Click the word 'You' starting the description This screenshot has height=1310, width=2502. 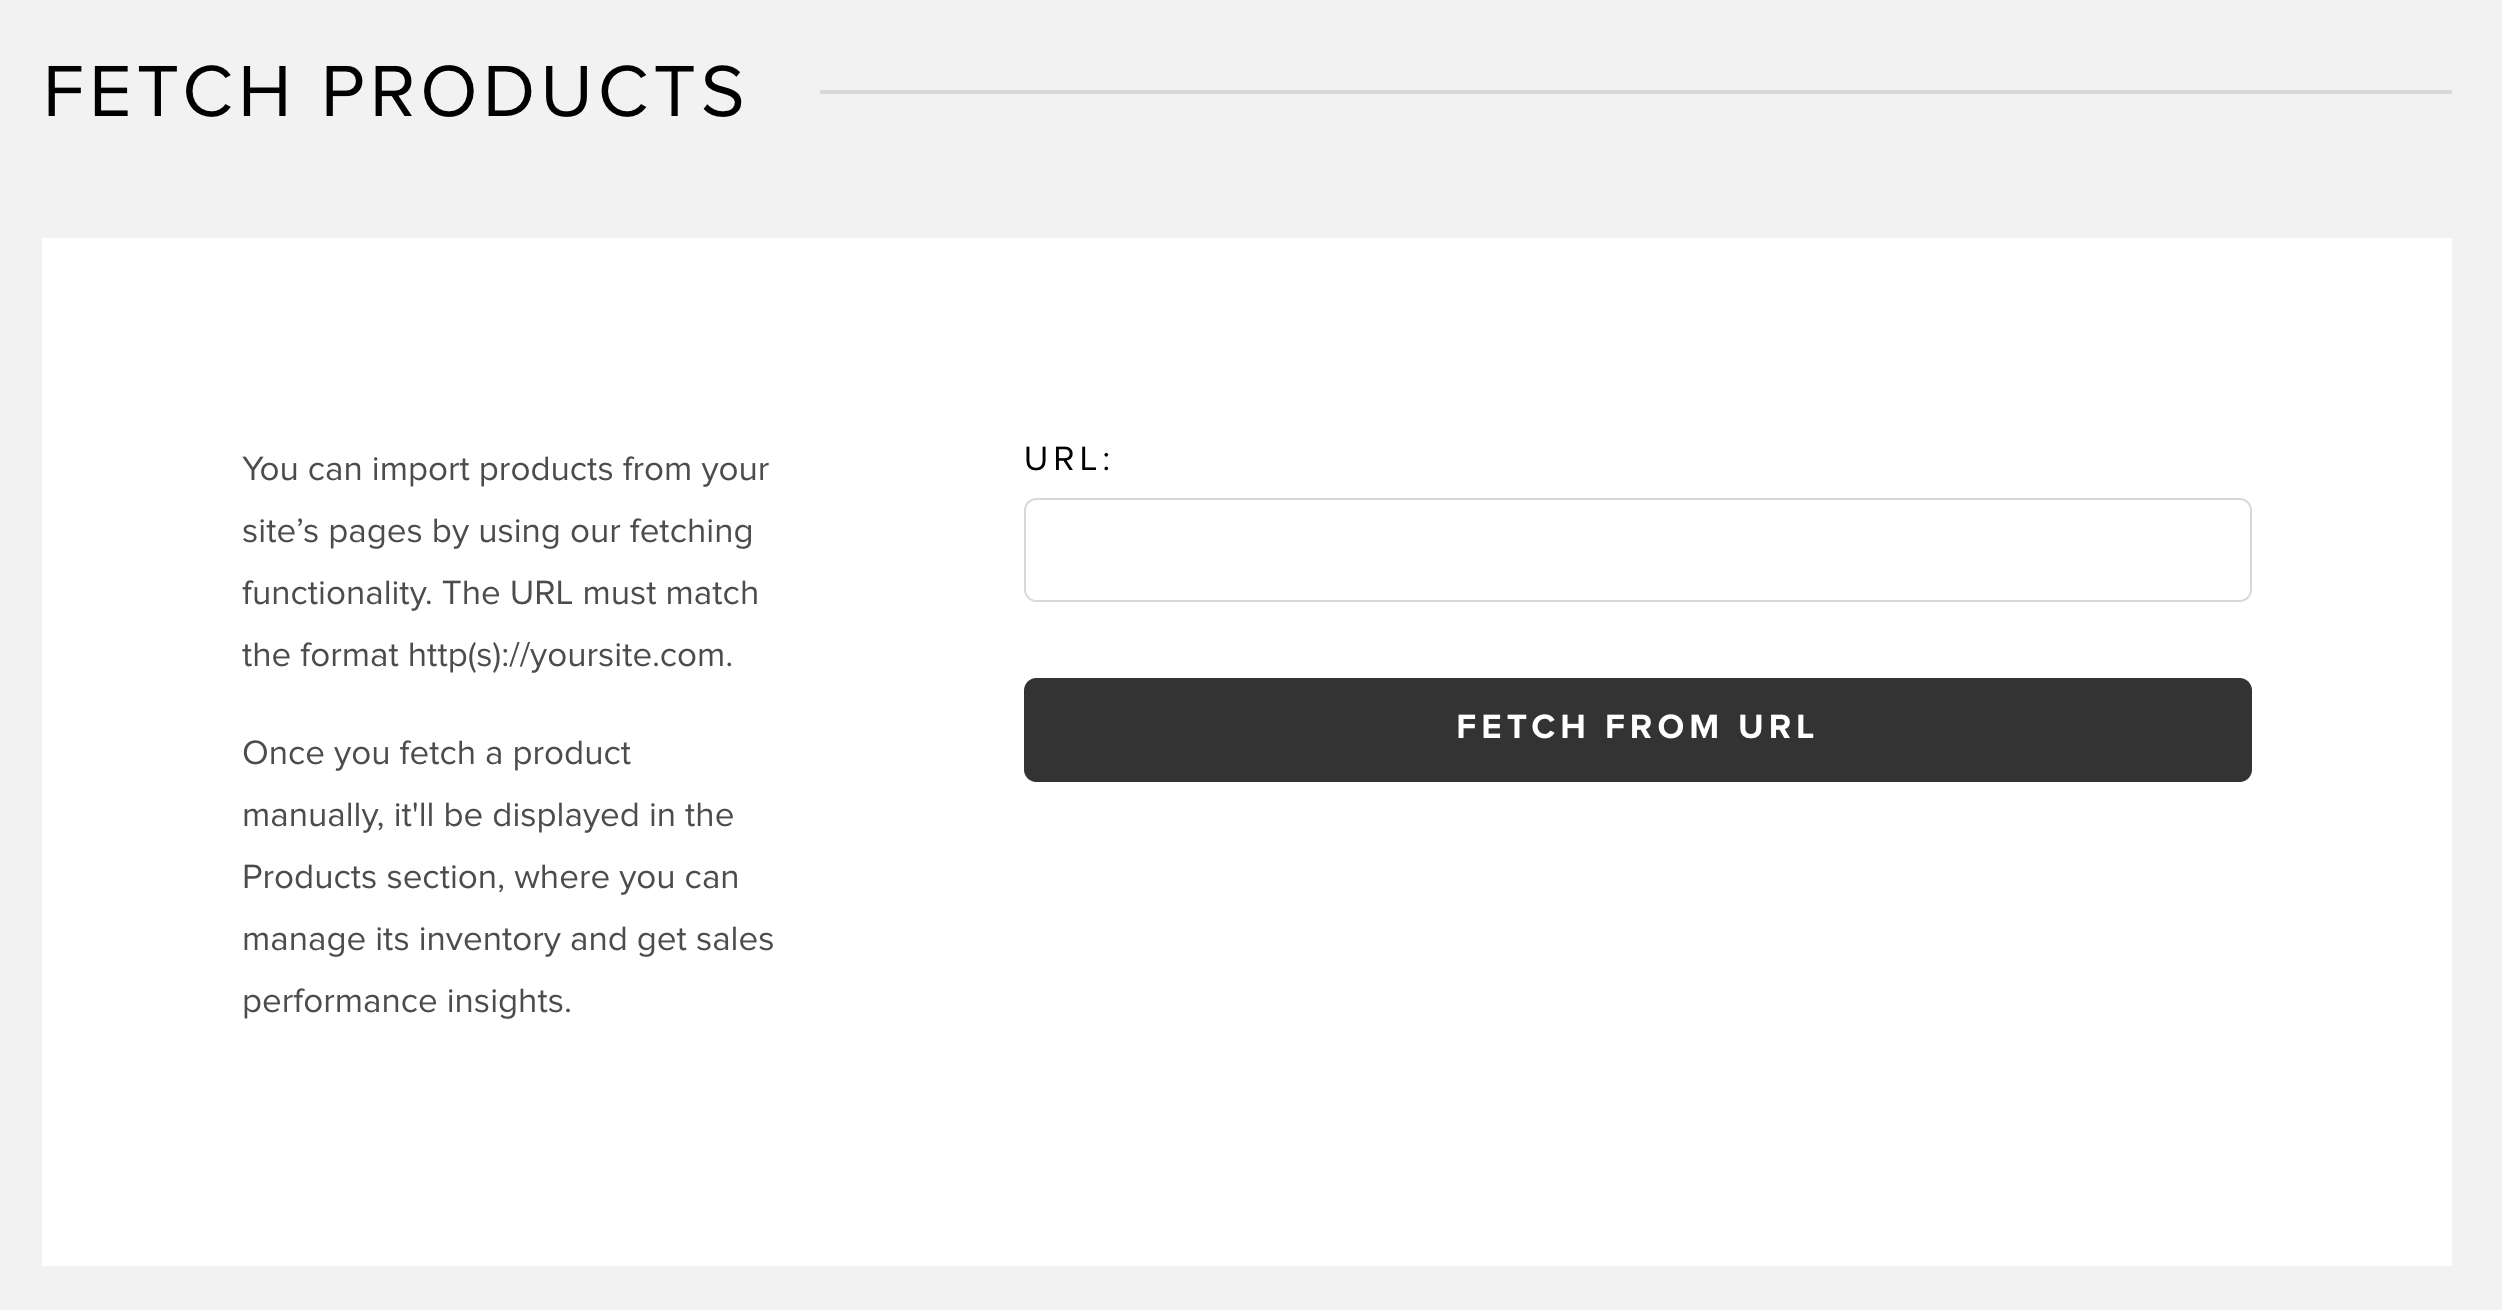point(270,469)
